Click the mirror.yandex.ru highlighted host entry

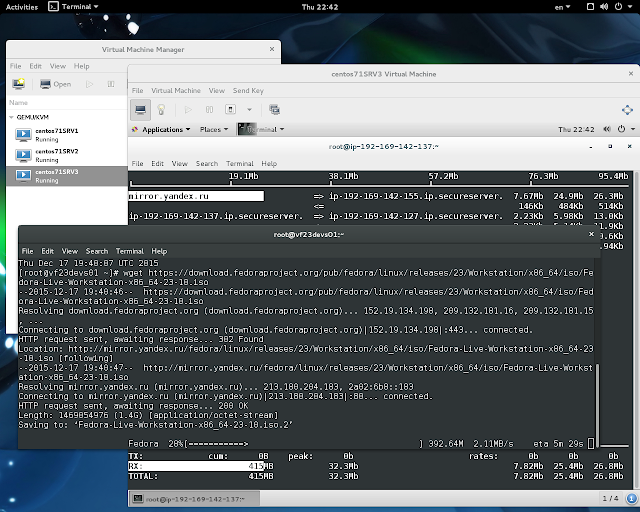tap(196, 196)
